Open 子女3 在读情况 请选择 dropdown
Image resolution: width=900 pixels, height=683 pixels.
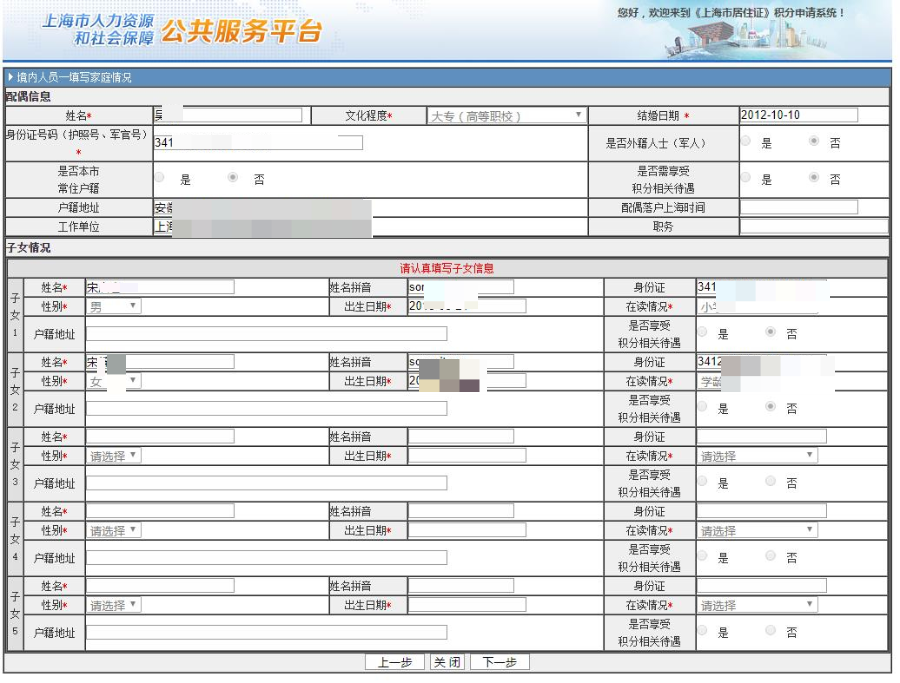pos(758,456)
